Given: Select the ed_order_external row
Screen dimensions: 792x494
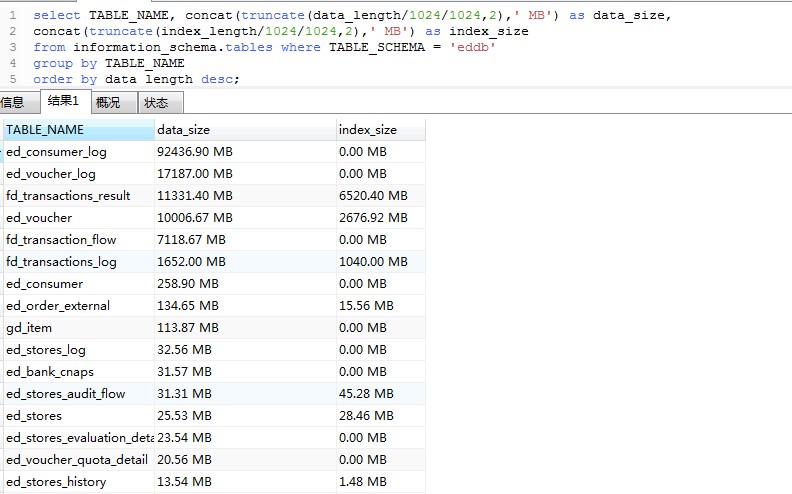Looking at the screenshot, I should pos(58,306).
